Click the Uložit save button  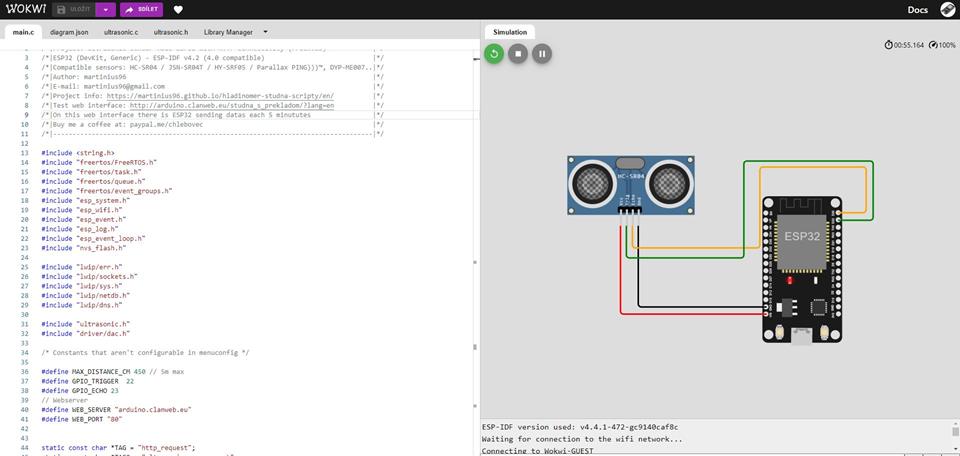75,10
